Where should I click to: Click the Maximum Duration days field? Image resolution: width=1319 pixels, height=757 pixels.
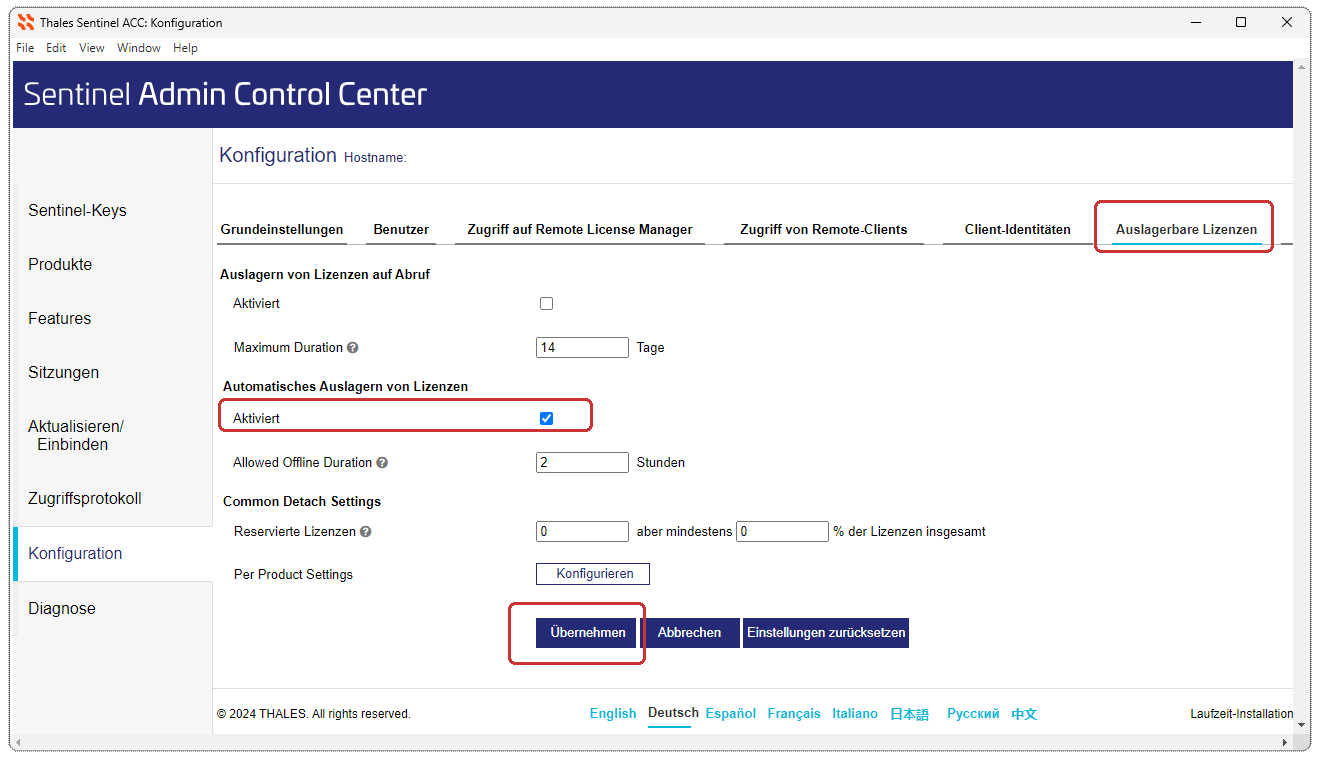(582, 348)
